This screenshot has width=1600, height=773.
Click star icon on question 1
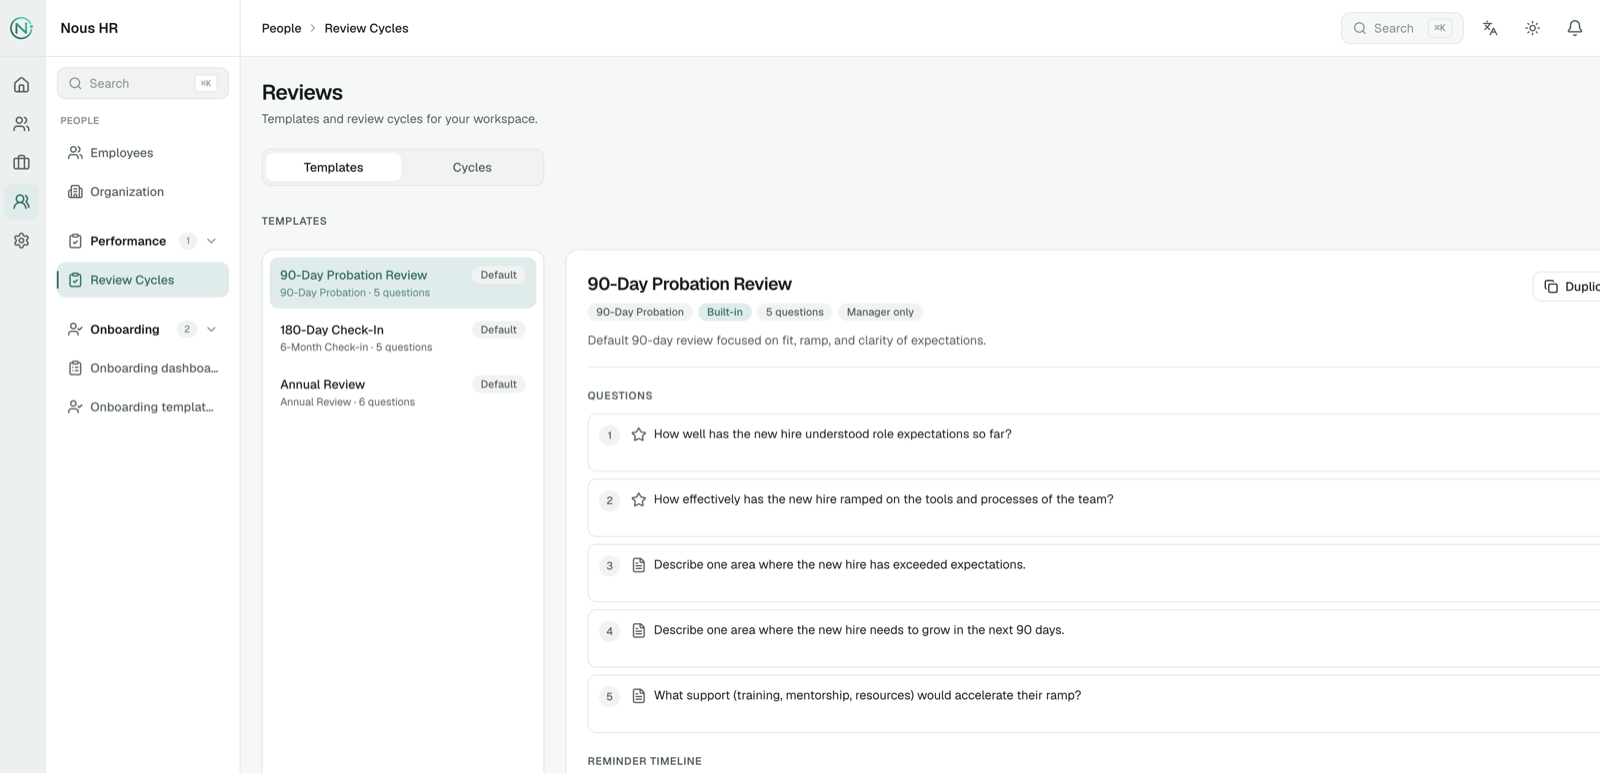[x=639, y=434]
